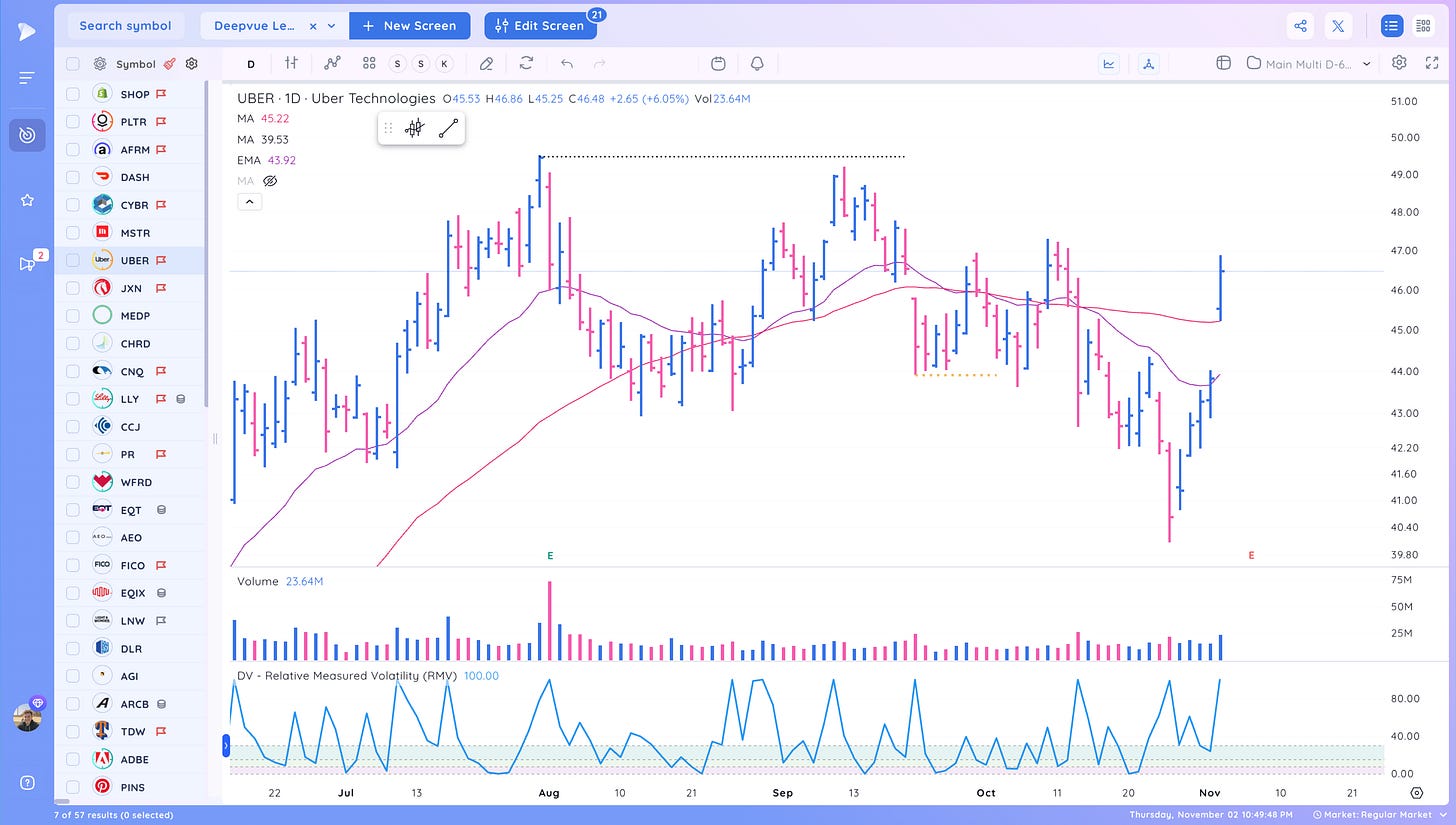Open Deepvue Le... screen dropdown arrow
Viewport: 1456px width, 825px height.
click(x=332, y=26)
